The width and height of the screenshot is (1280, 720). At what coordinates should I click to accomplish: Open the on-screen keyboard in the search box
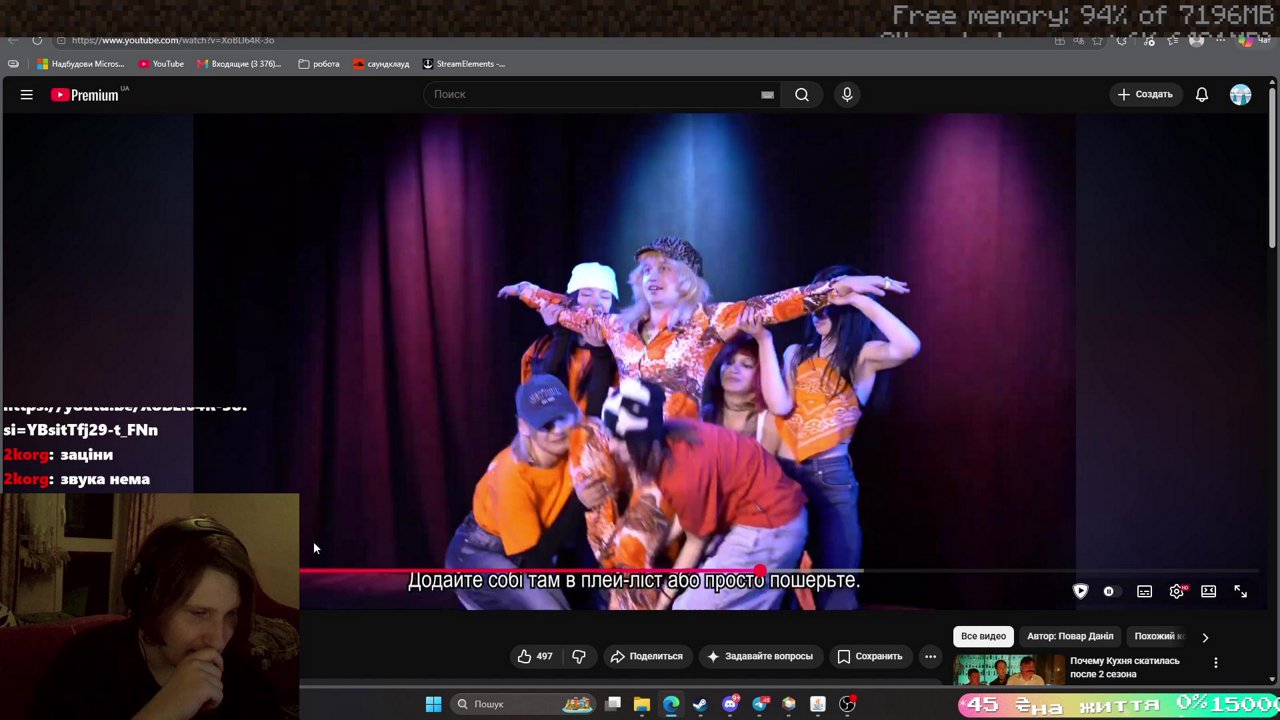point(767,94)
